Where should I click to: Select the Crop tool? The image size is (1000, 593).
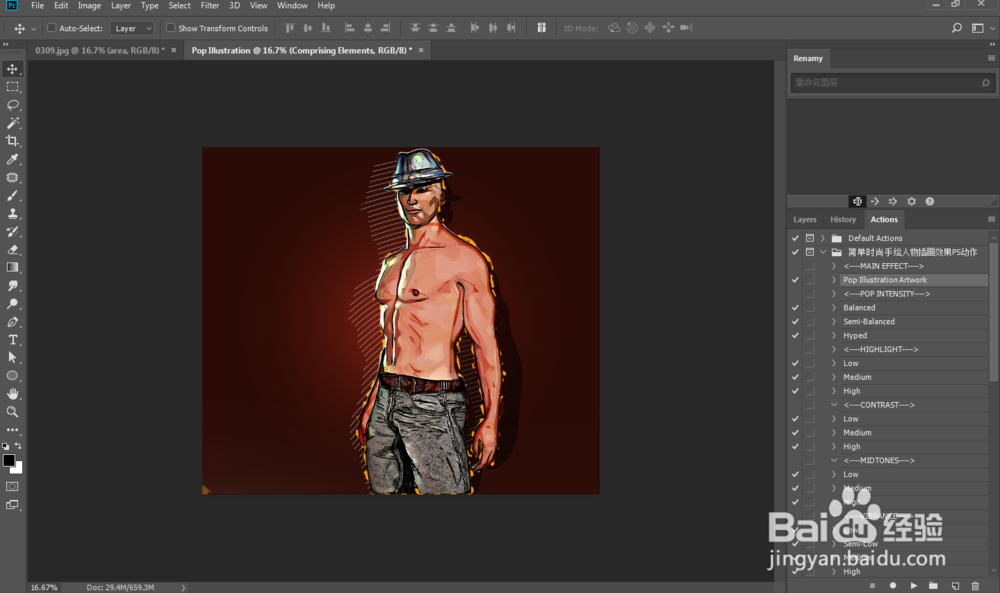(x=13, y=141)
